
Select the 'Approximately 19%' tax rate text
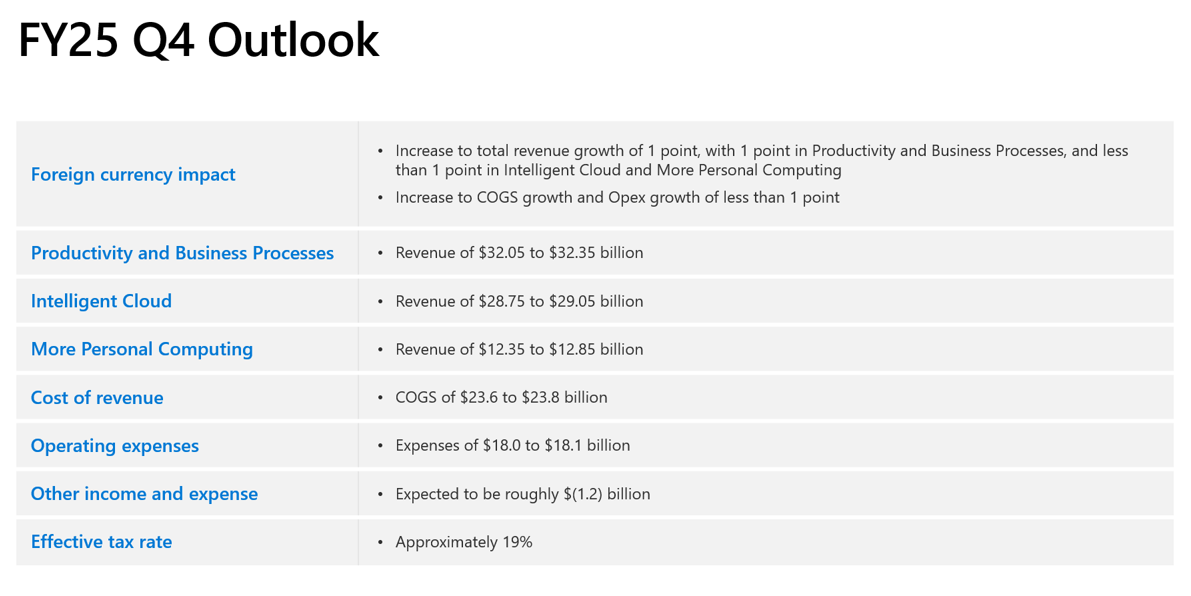point(464,542)
